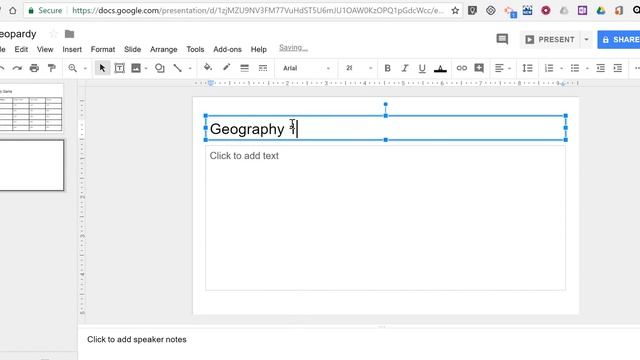This screenshot has height=360, width=640.
Task: Click the Redo toolbar icon
Action: coord(17,68)
